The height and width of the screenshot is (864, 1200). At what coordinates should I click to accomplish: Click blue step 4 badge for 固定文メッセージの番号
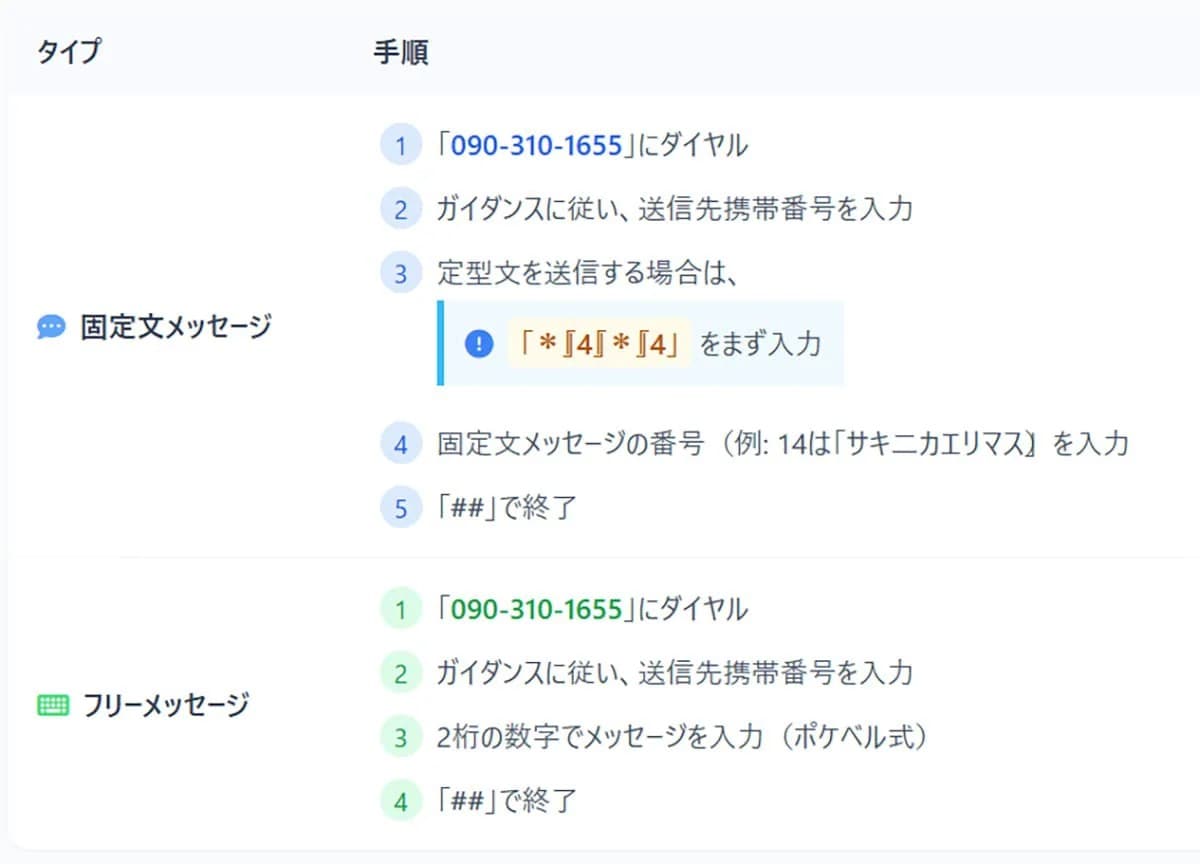(x=401, y=444)
